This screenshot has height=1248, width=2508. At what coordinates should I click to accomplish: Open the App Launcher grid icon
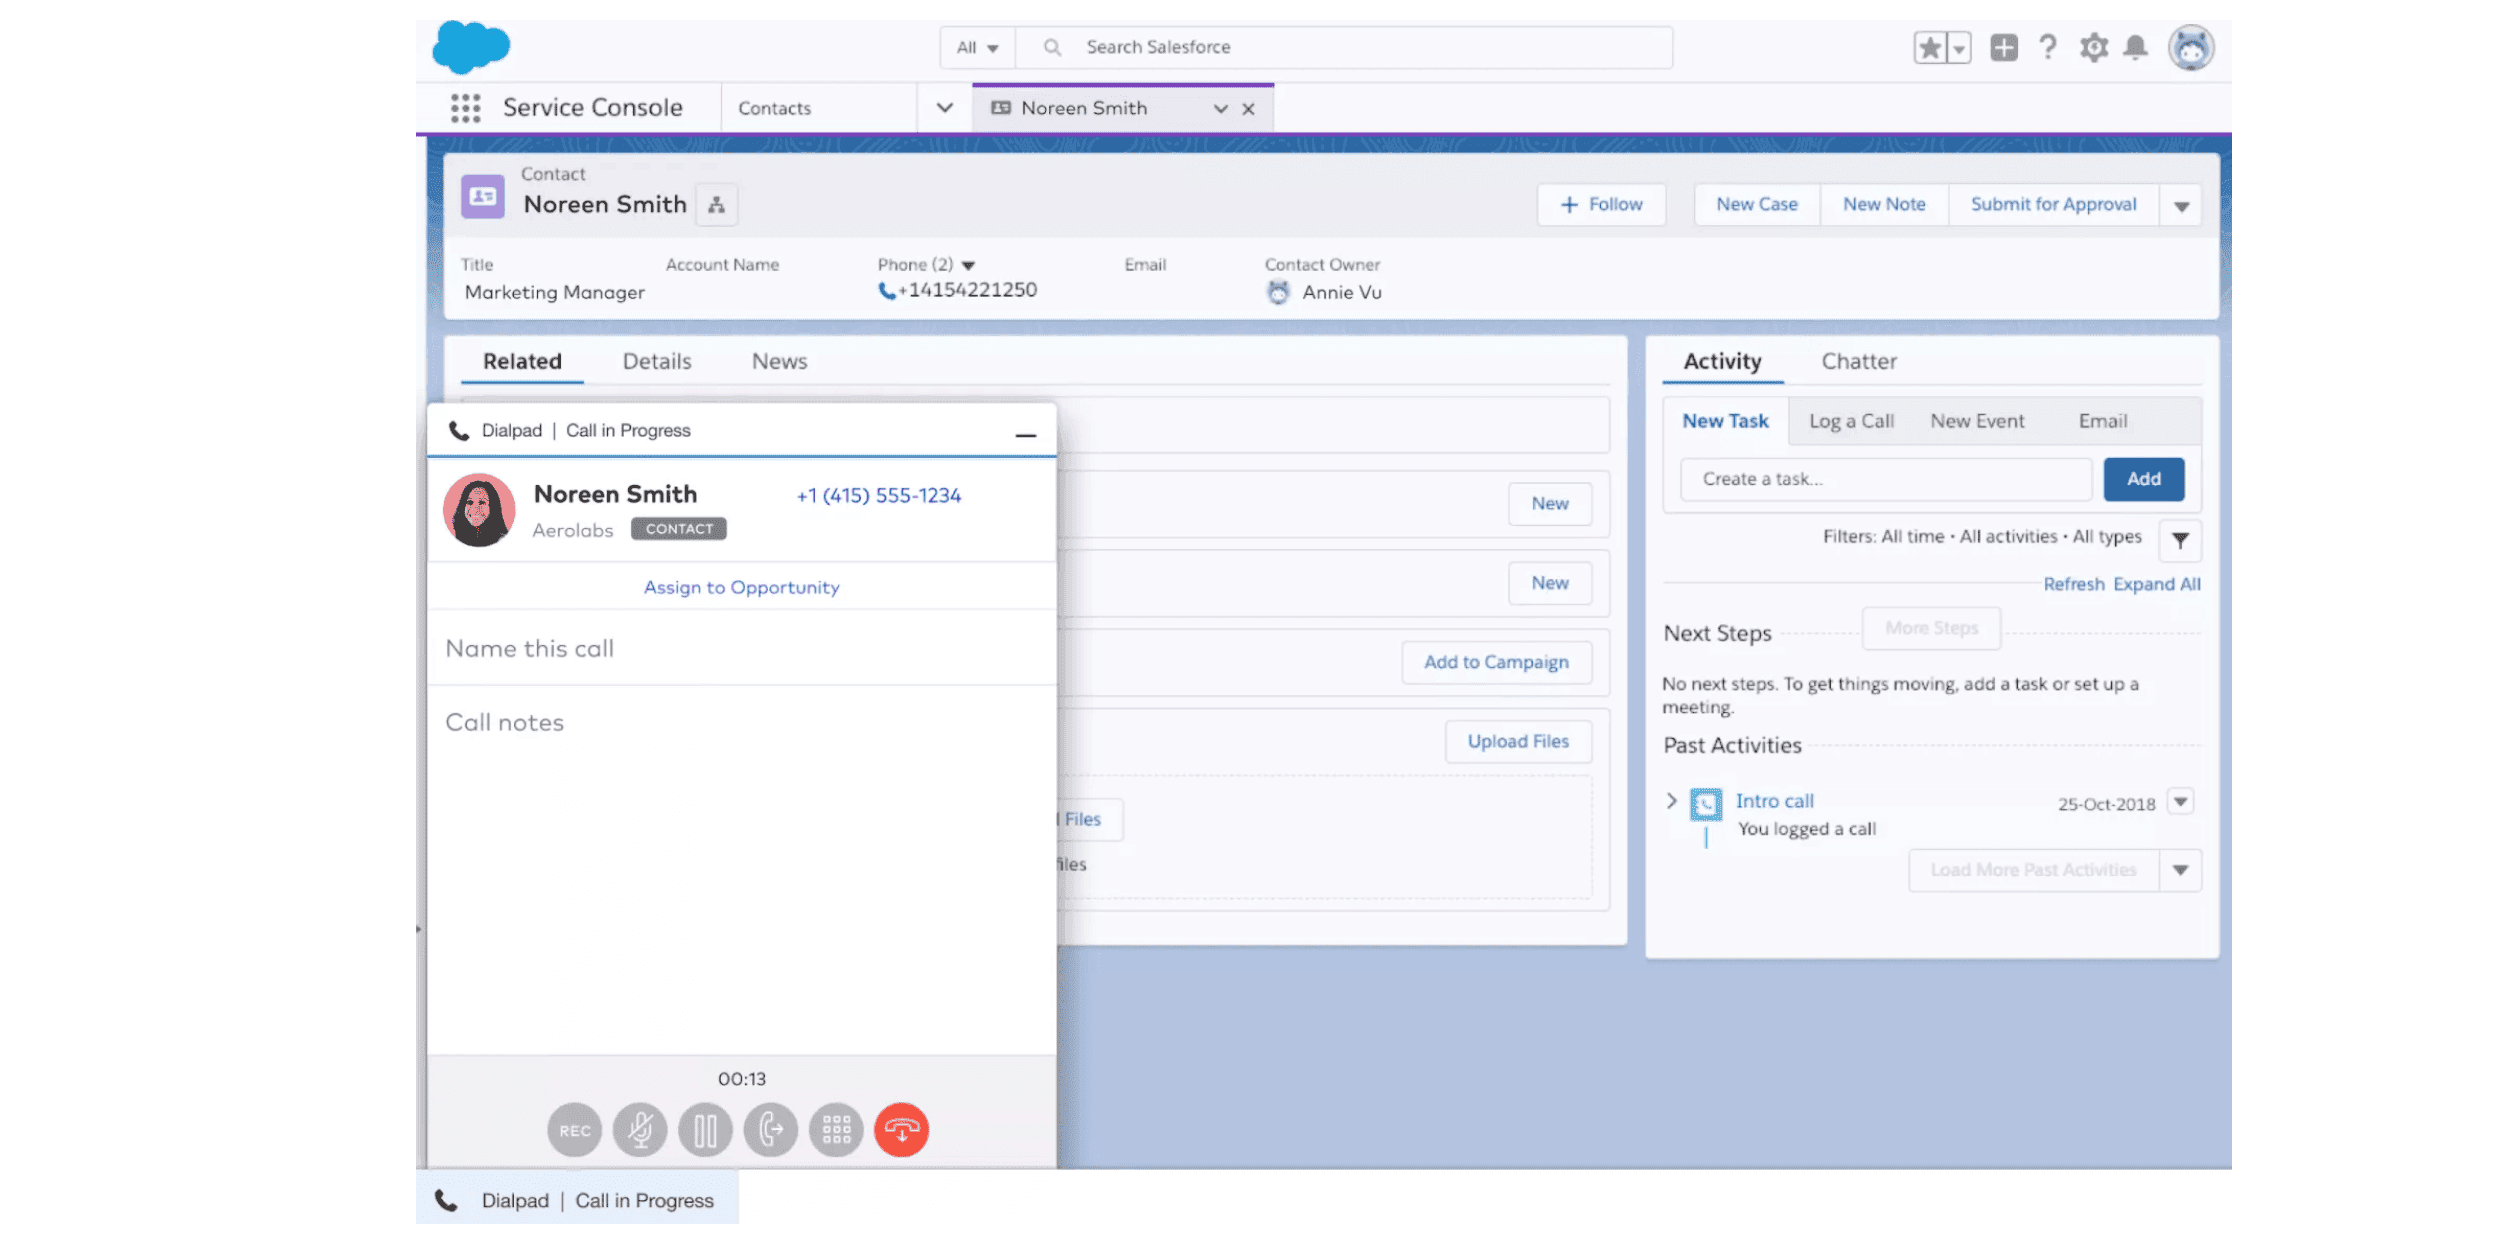click(465, 108)
